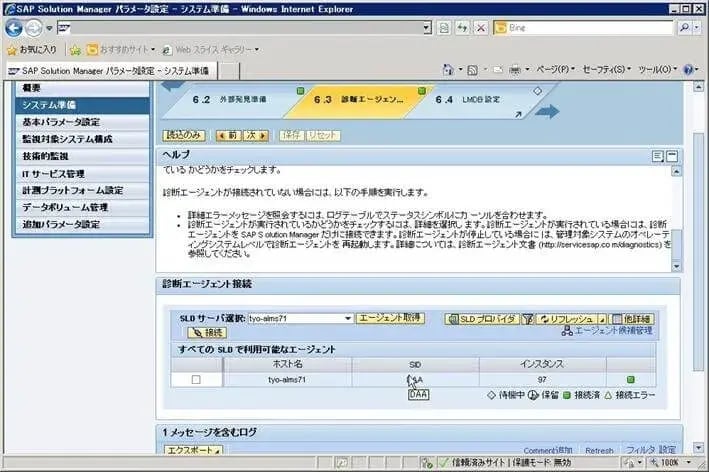Click the green status icon in agent row
Viewport: 709px width, 472px height.
click(x=630, y=379)
